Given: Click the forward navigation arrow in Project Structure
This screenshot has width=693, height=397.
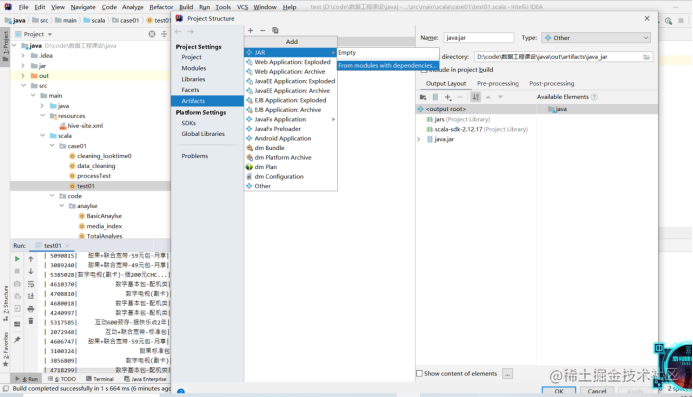Looking at the screenshot, I should click(x=190, y=32).
